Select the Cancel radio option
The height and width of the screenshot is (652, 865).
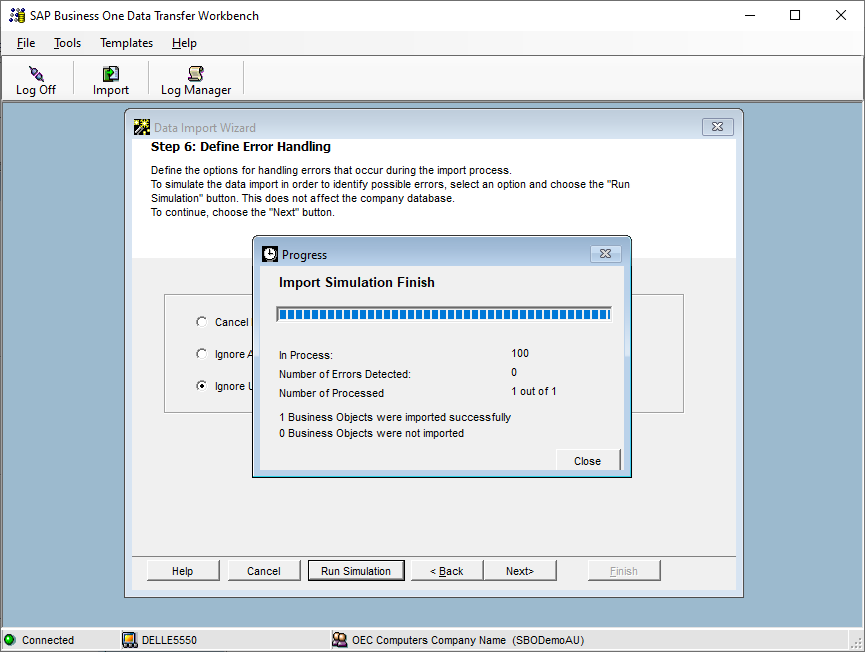pyautogui.click(x=201, y=322)
